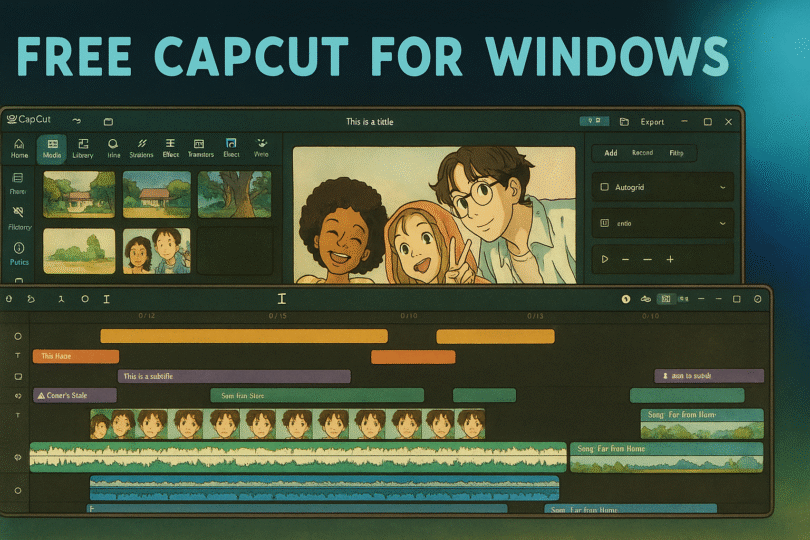Switch to the Record tab
The image size is (810, 540).
[642, 153]
